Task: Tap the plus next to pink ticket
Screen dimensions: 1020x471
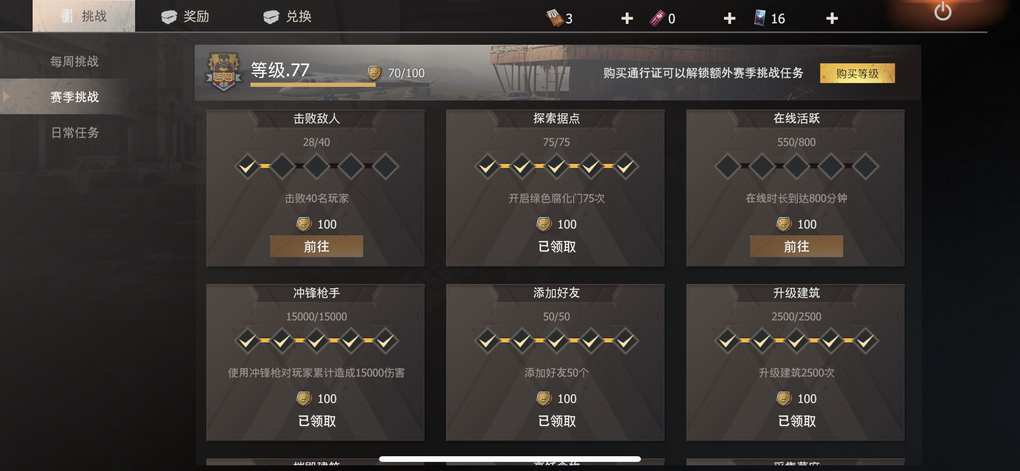Action: (x=729, y=18)
